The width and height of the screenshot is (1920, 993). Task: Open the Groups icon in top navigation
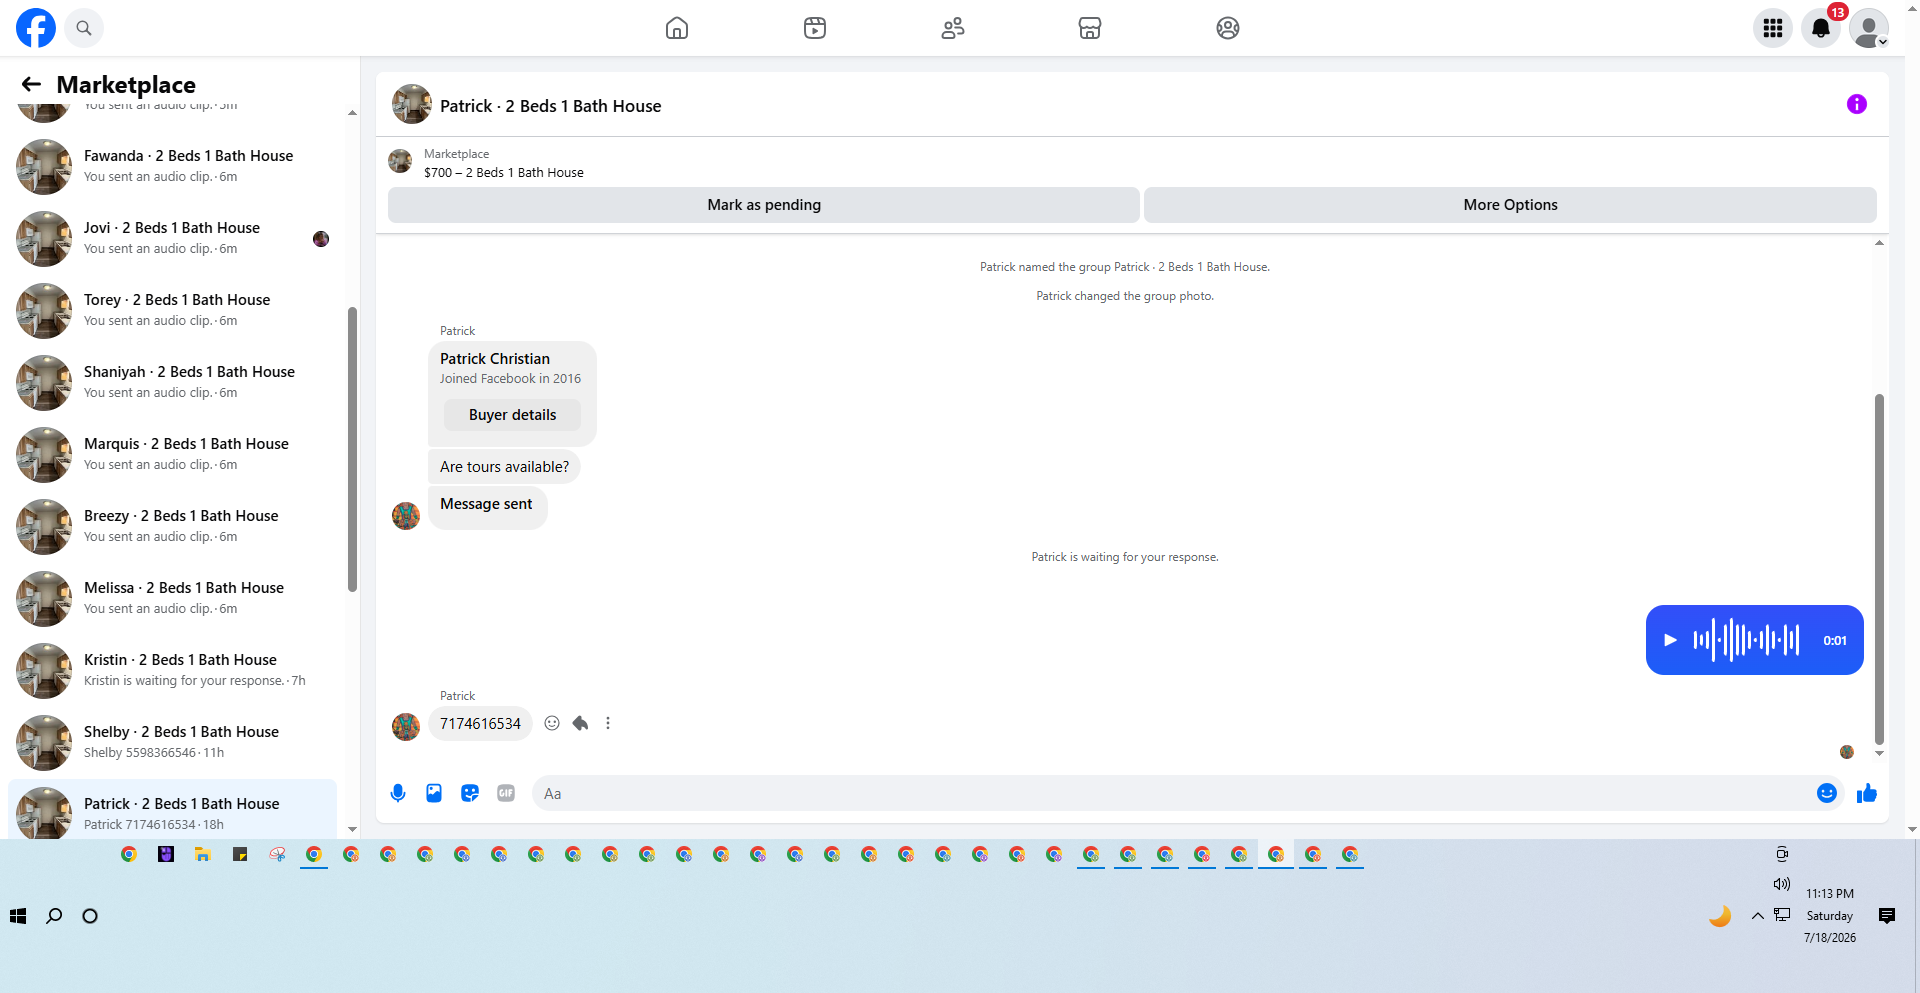coord(1228,28)
